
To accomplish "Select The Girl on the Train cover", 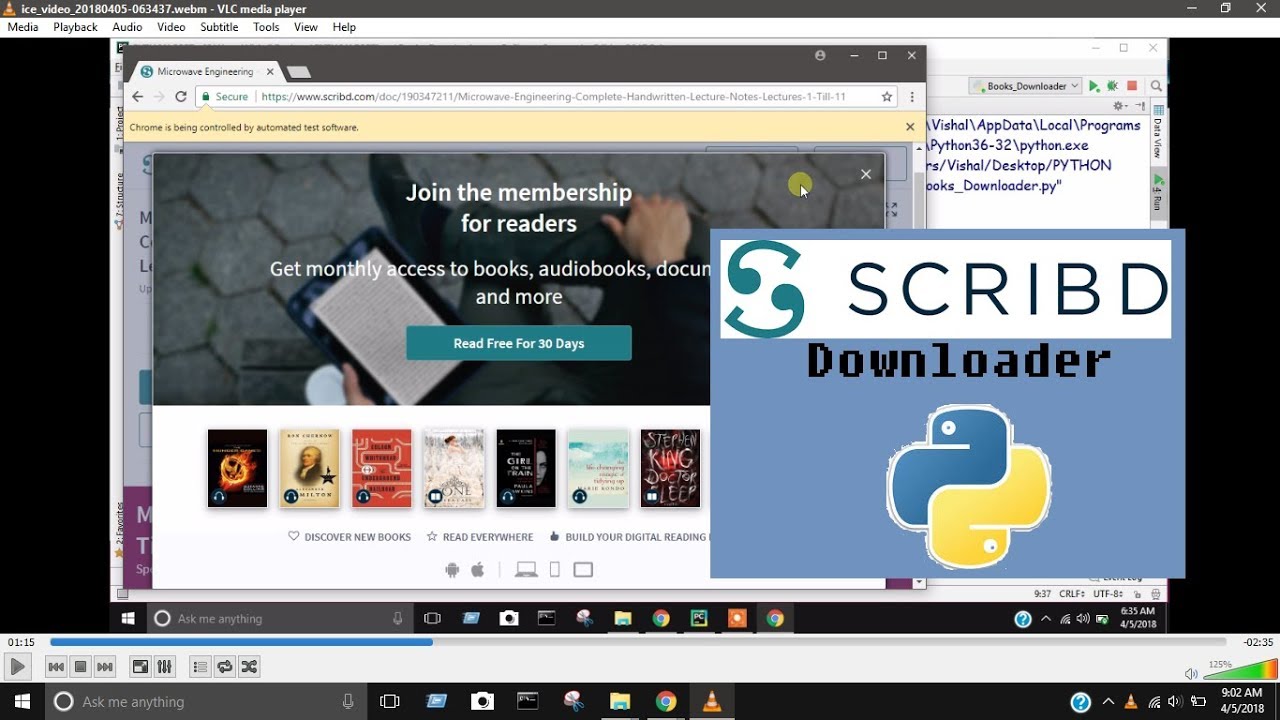I will (x=526, y=468).
